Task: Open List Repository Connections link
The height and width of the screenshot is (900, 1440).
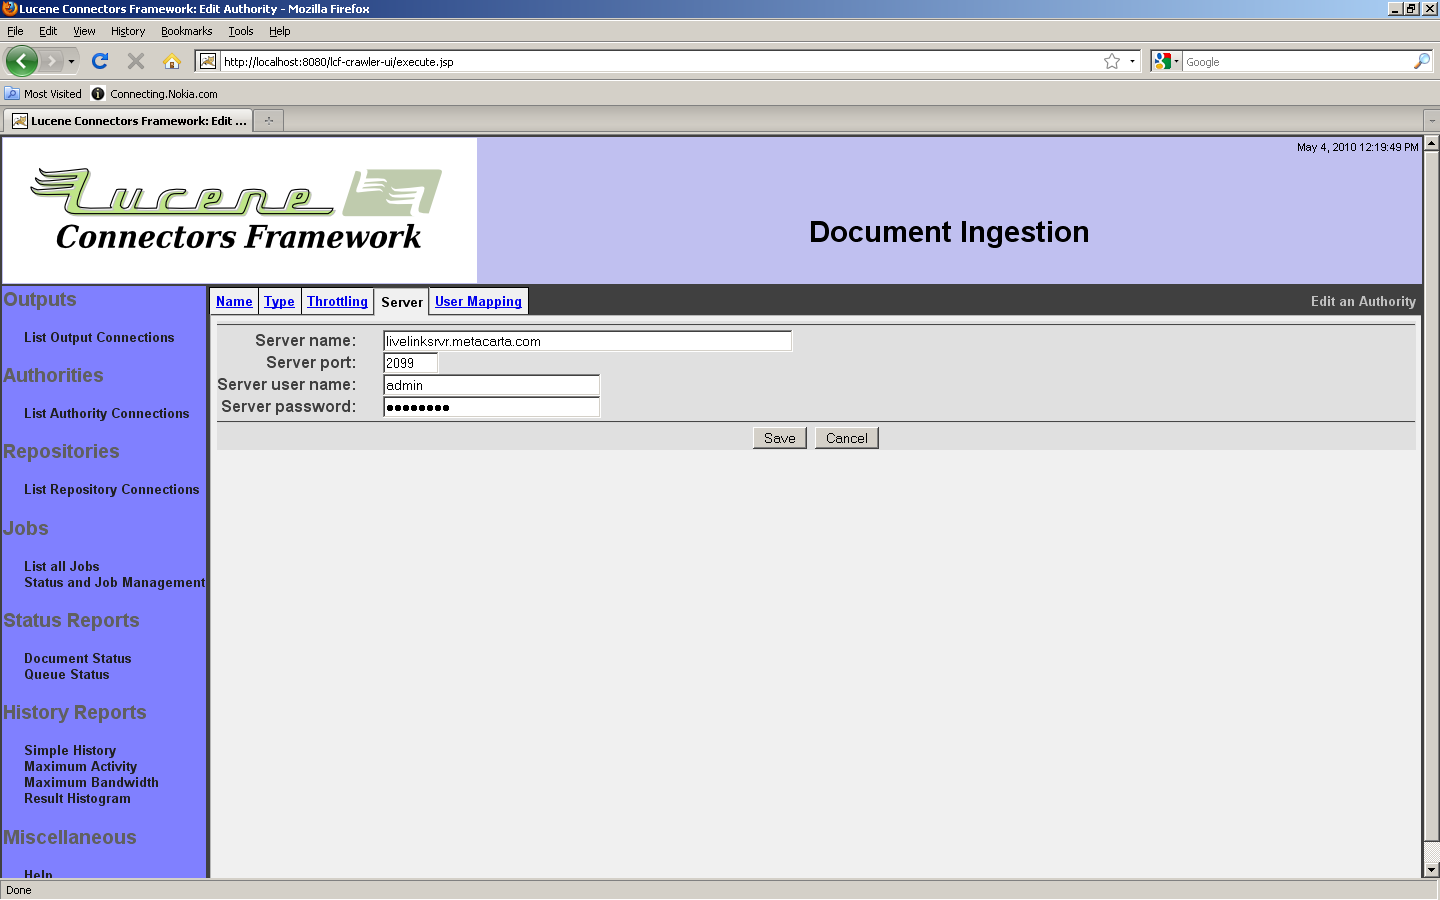Action: click(111, 489)
